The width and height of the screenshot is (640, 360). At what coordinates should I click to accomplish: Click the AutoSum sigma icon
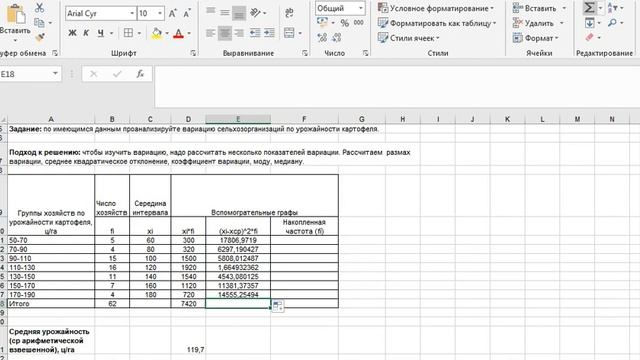pyautogui.click(x=589, y=7)
